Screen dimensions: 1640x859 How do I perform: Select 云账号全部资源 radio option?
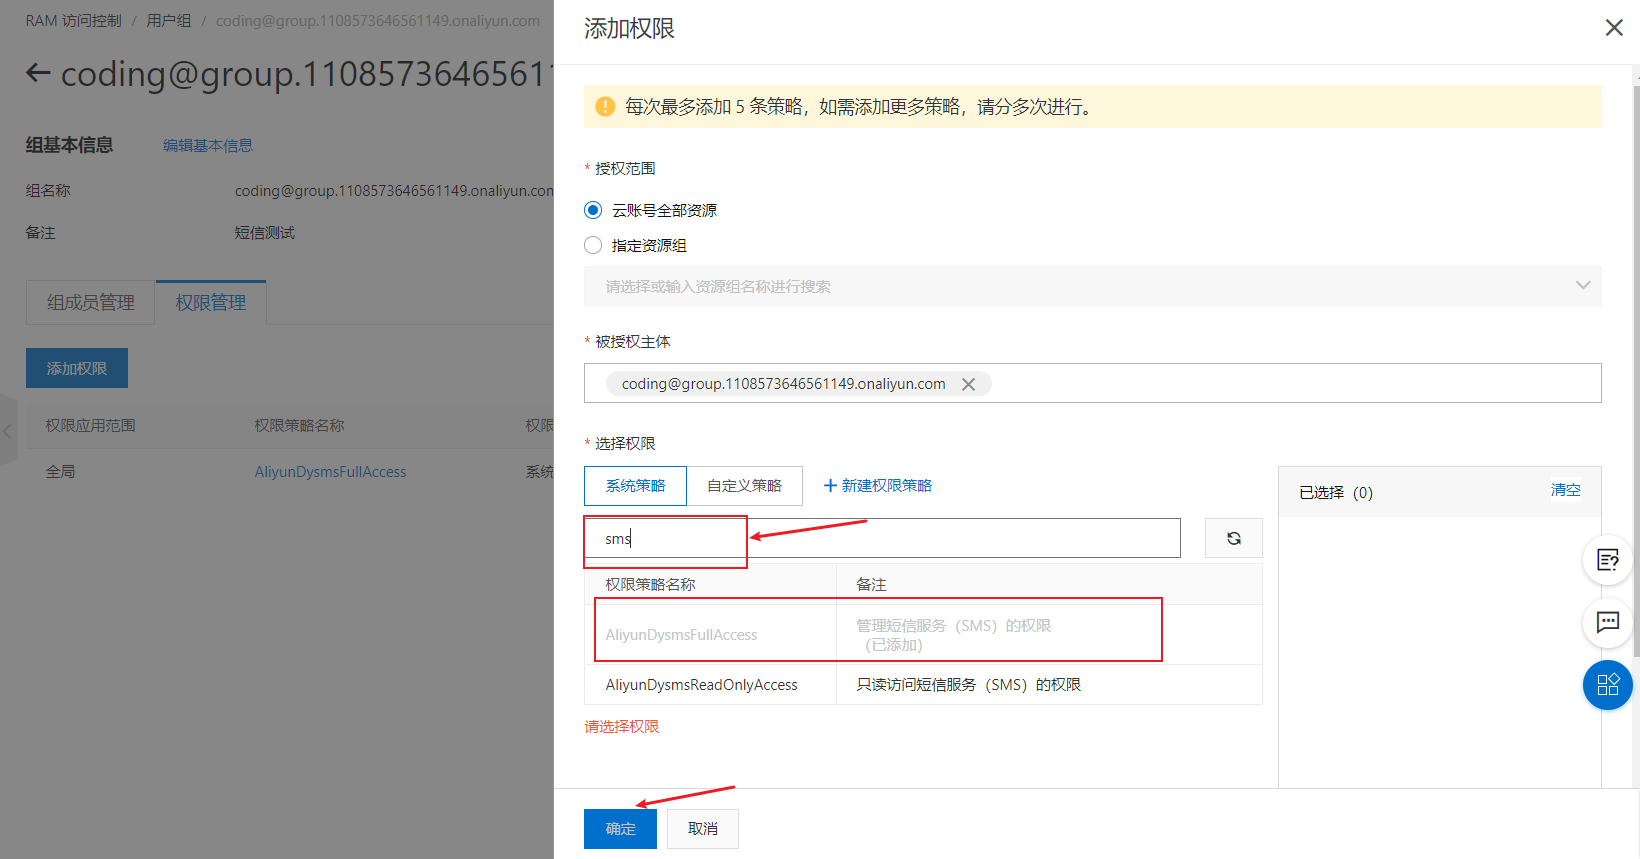593,210
